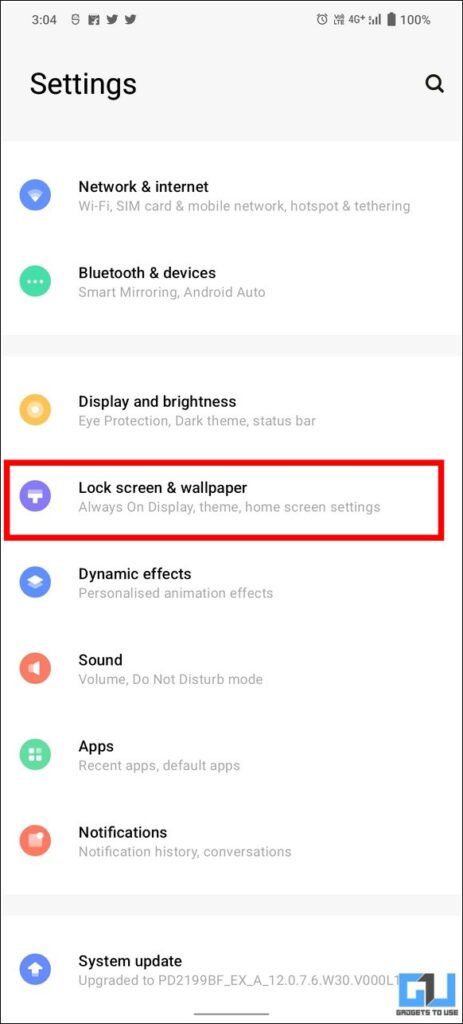Open Display and brightness settings
This screenshot has width=463, height=1024.
tap(231, 410)
